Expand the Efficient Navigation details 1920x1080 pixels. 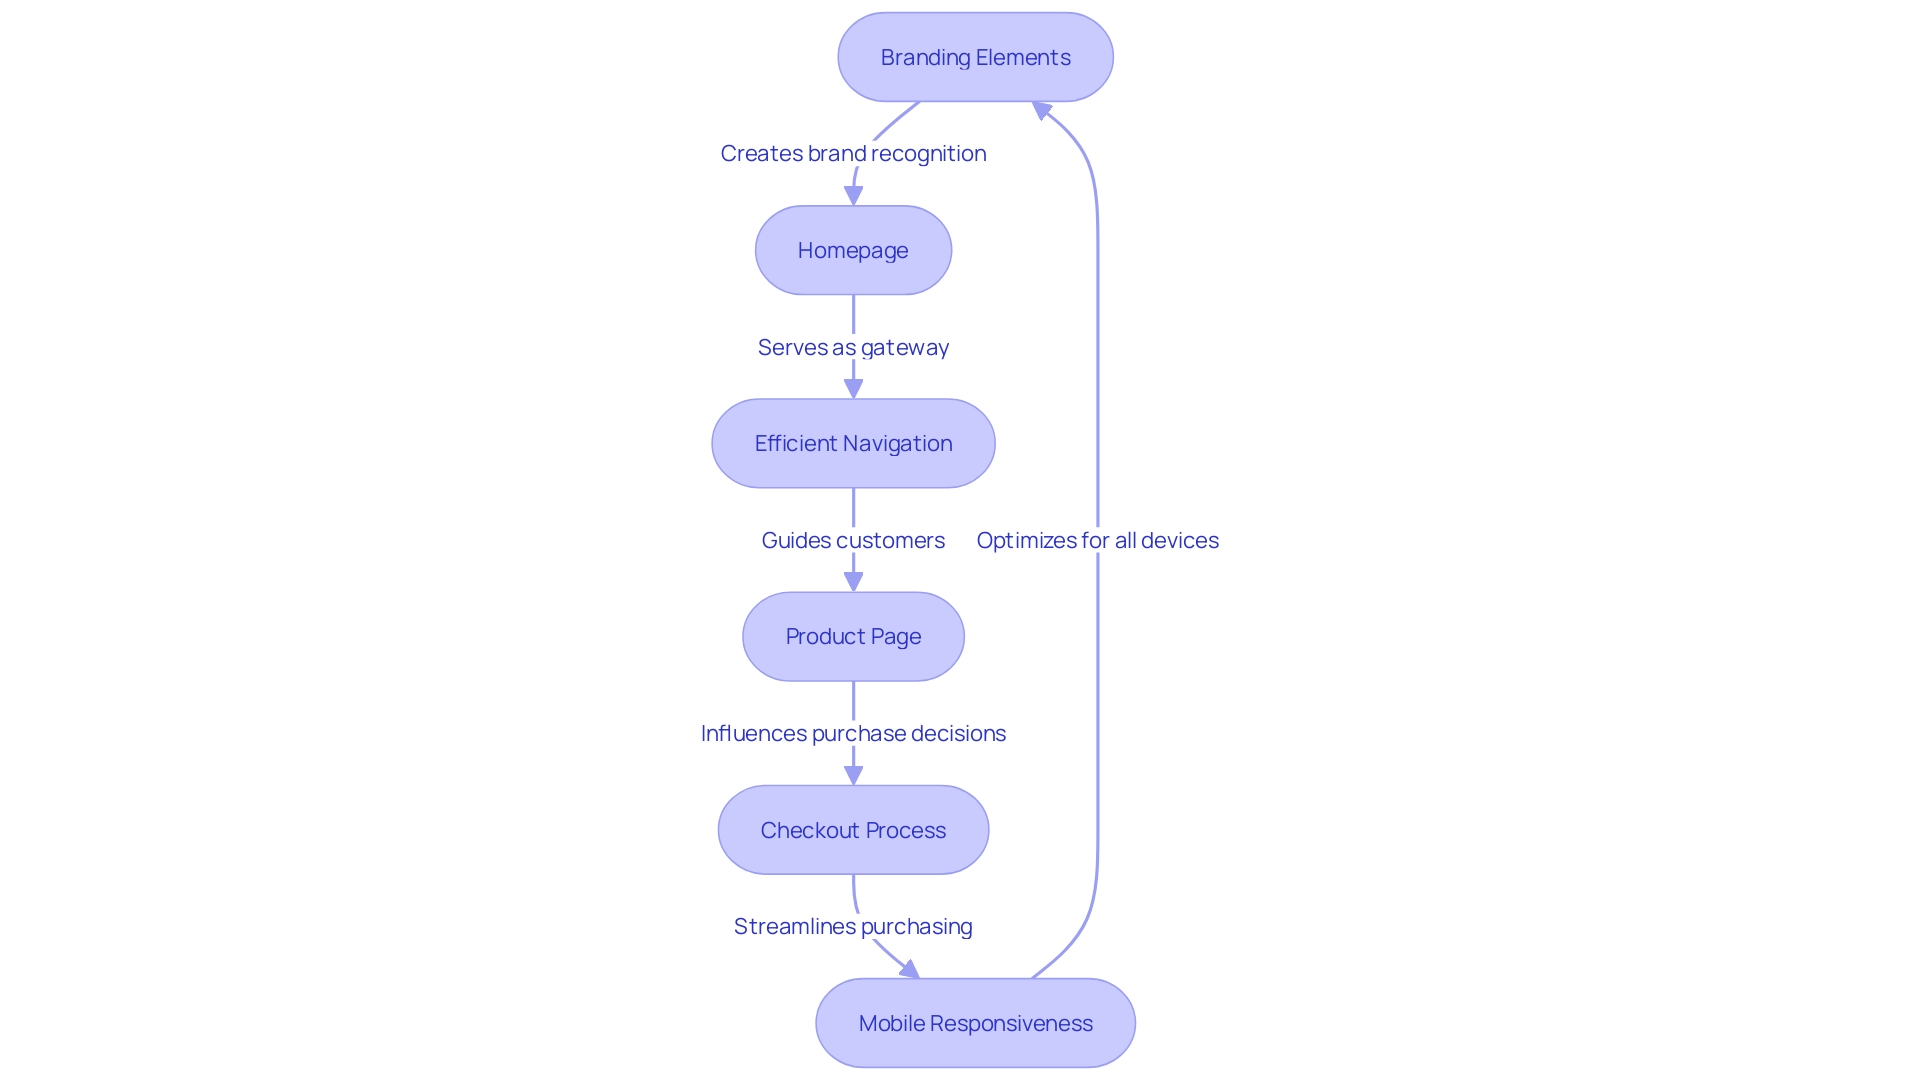(855, 443)
